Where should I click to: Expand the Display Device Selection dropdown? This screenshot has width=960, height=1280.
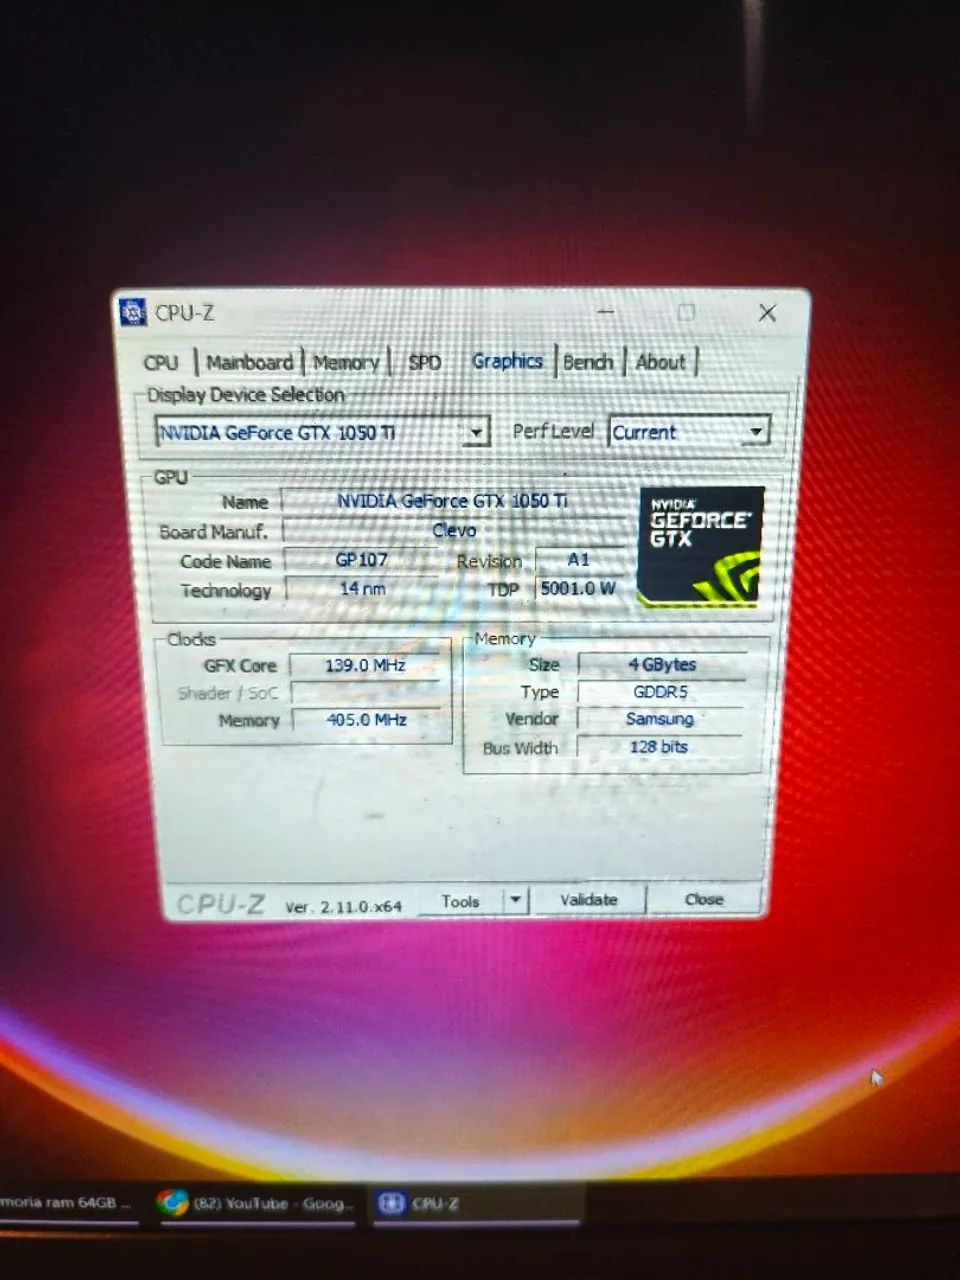tap(477, 433)
